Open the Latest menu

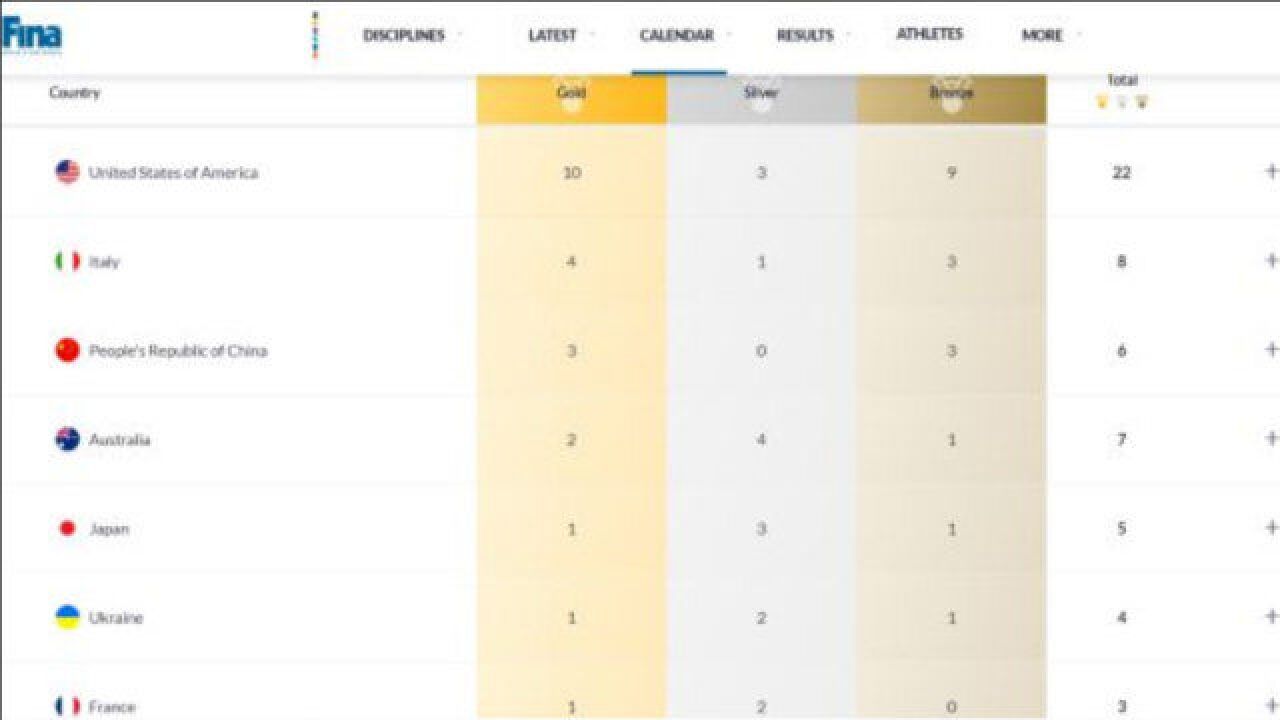pos(552,35)
